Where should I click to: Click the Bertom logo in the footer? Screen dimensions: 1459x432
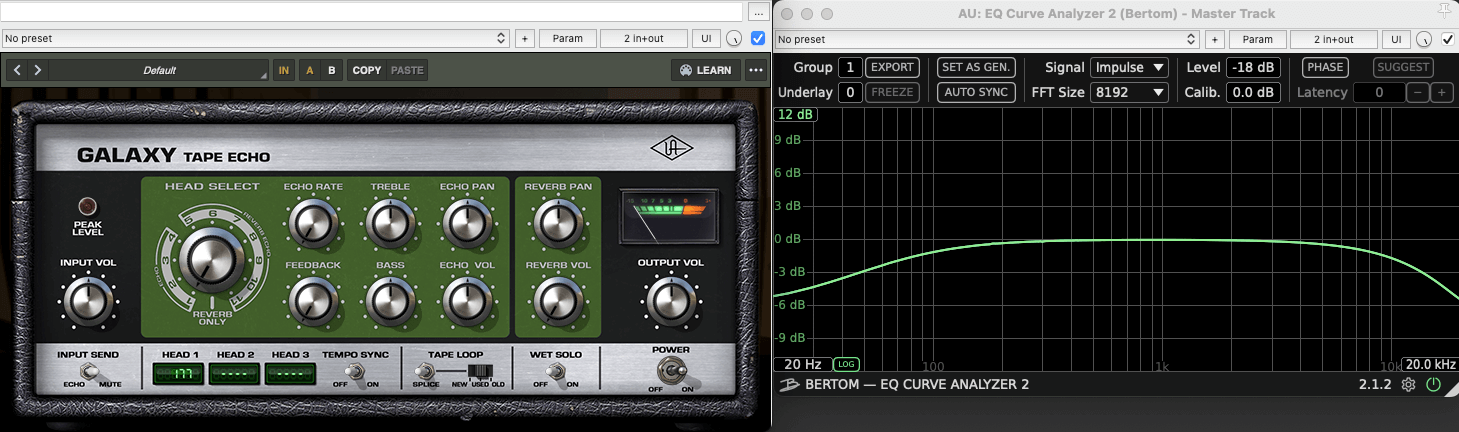(789, 385)
